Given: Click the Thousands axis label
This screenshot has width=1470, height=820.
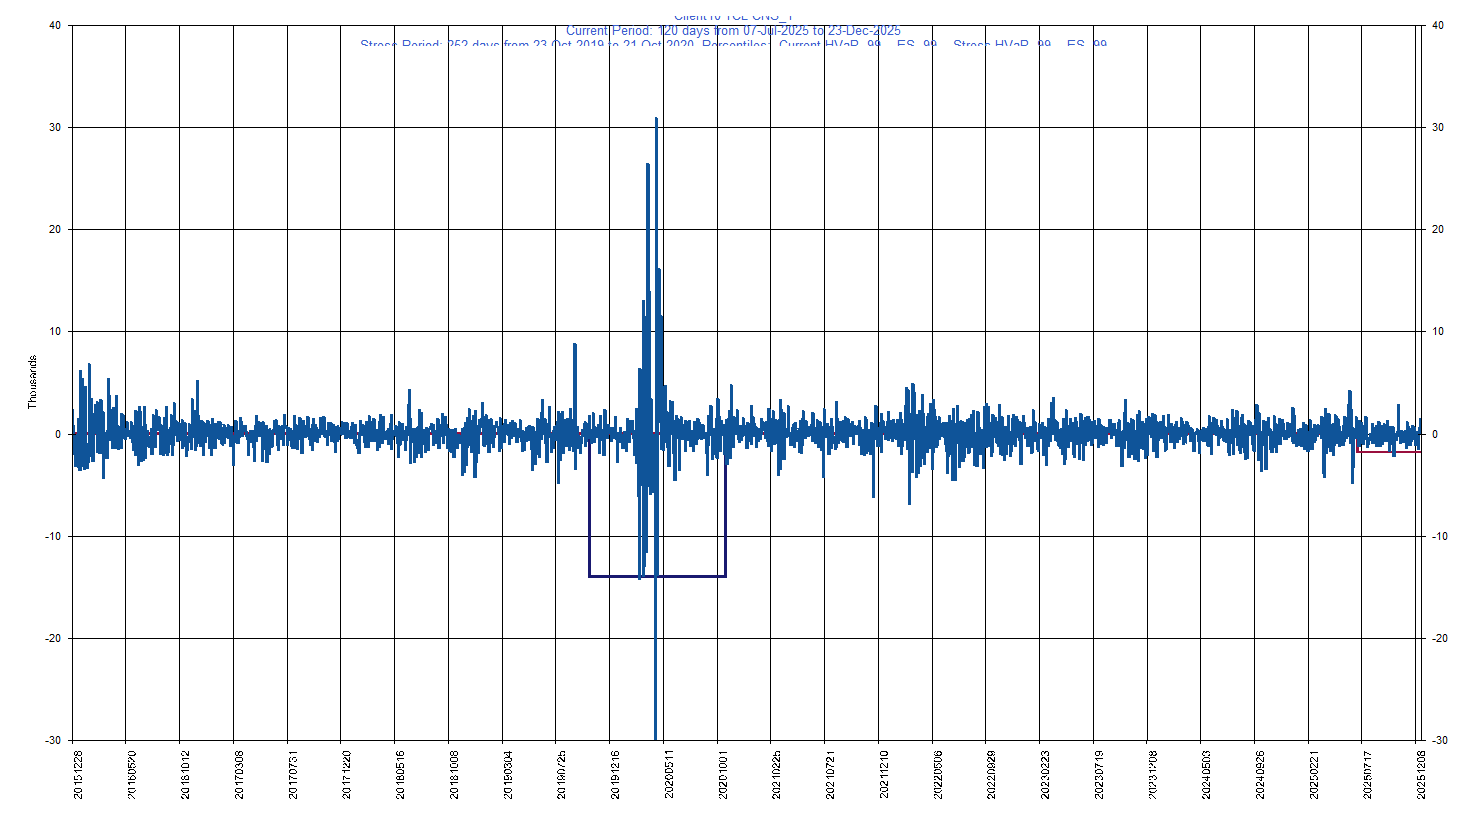Looking at the screenshot, I should (x=30, y=380).
